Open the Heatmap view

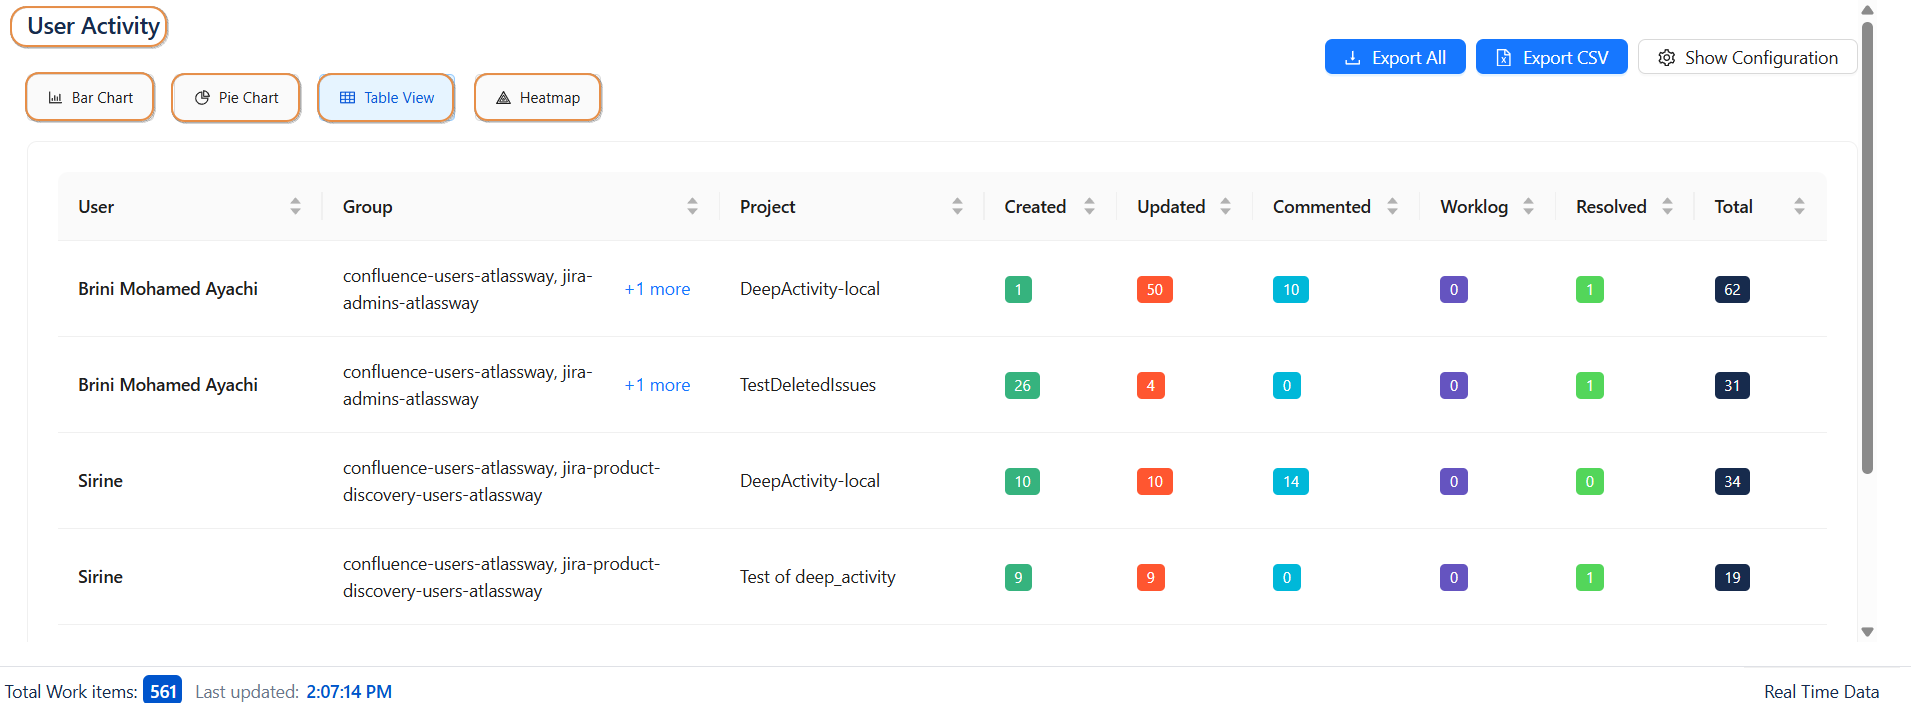coord(537,98)
